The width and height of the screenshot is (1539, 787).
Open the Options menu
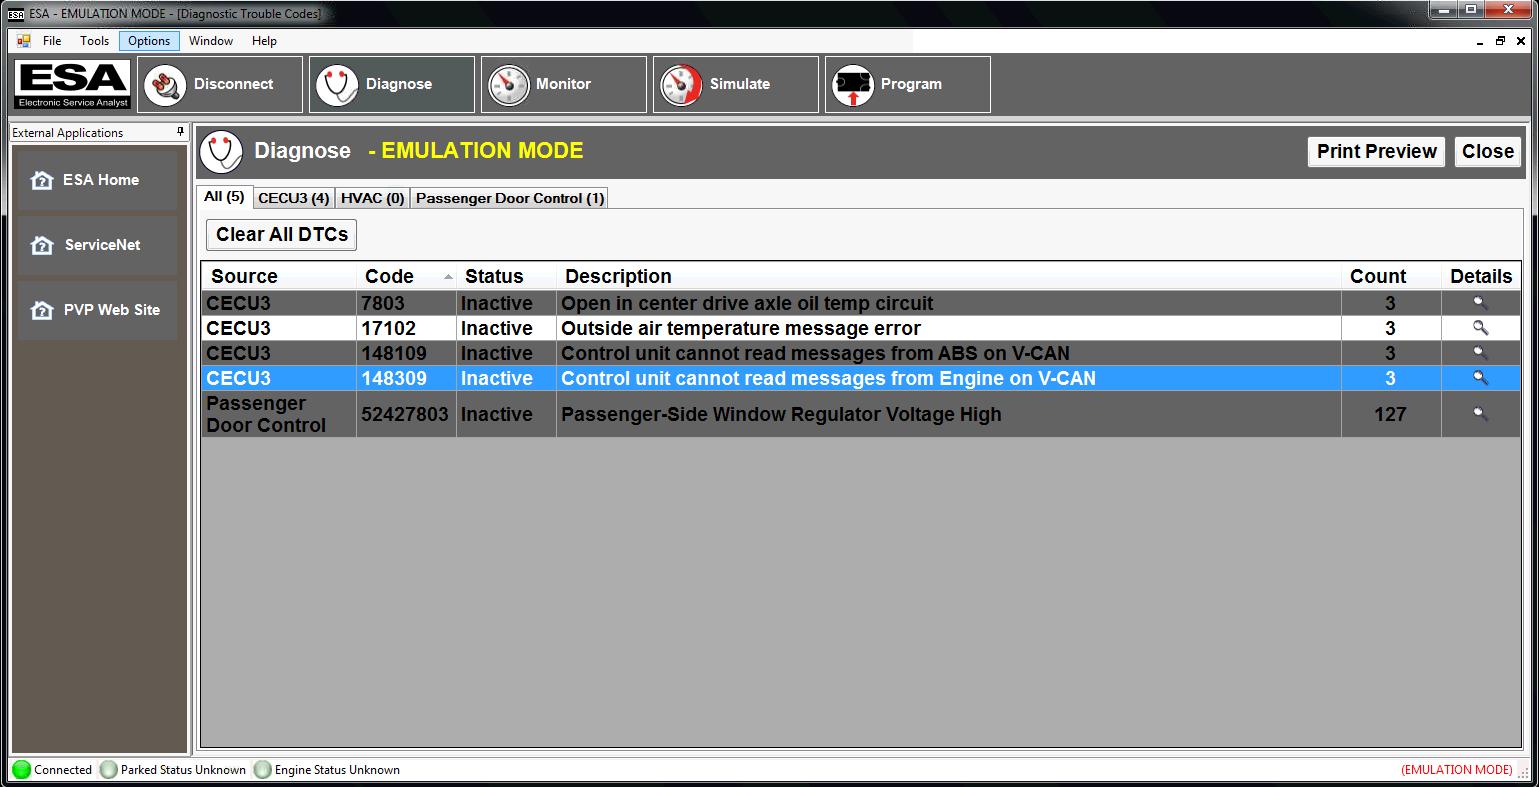coord(149,41)
